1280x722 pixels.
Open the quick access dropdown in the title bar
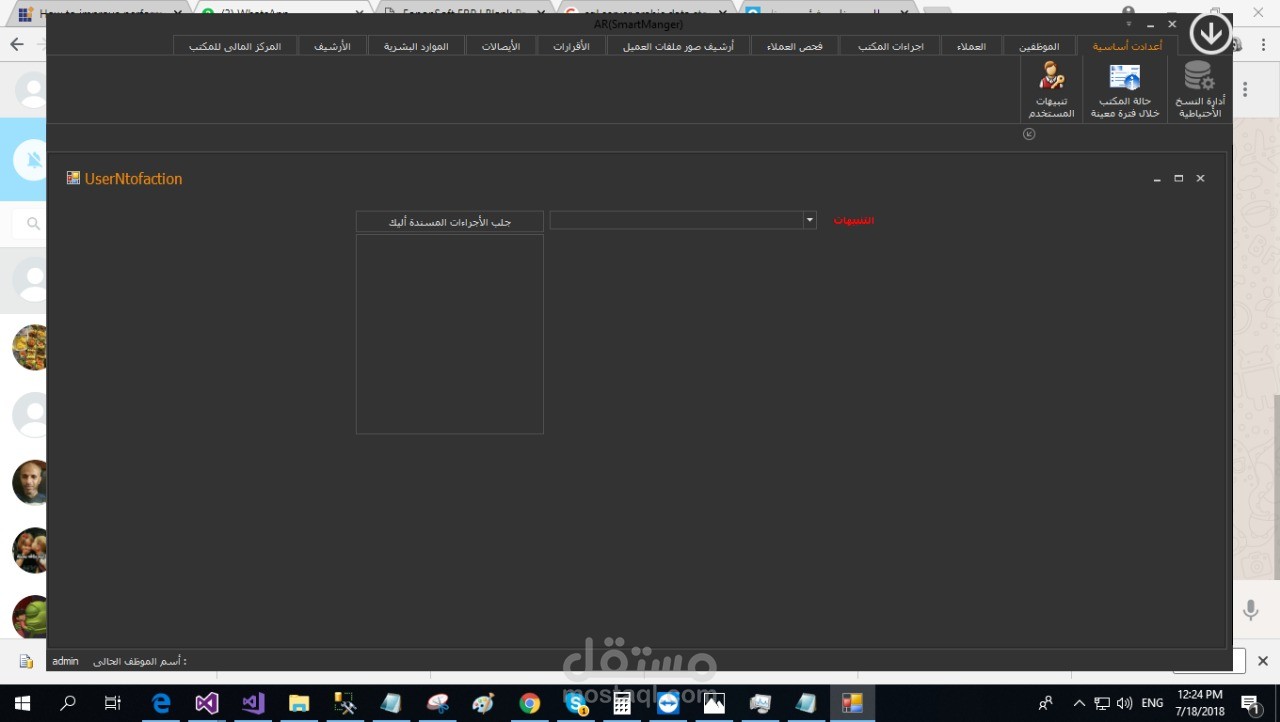1128,24
